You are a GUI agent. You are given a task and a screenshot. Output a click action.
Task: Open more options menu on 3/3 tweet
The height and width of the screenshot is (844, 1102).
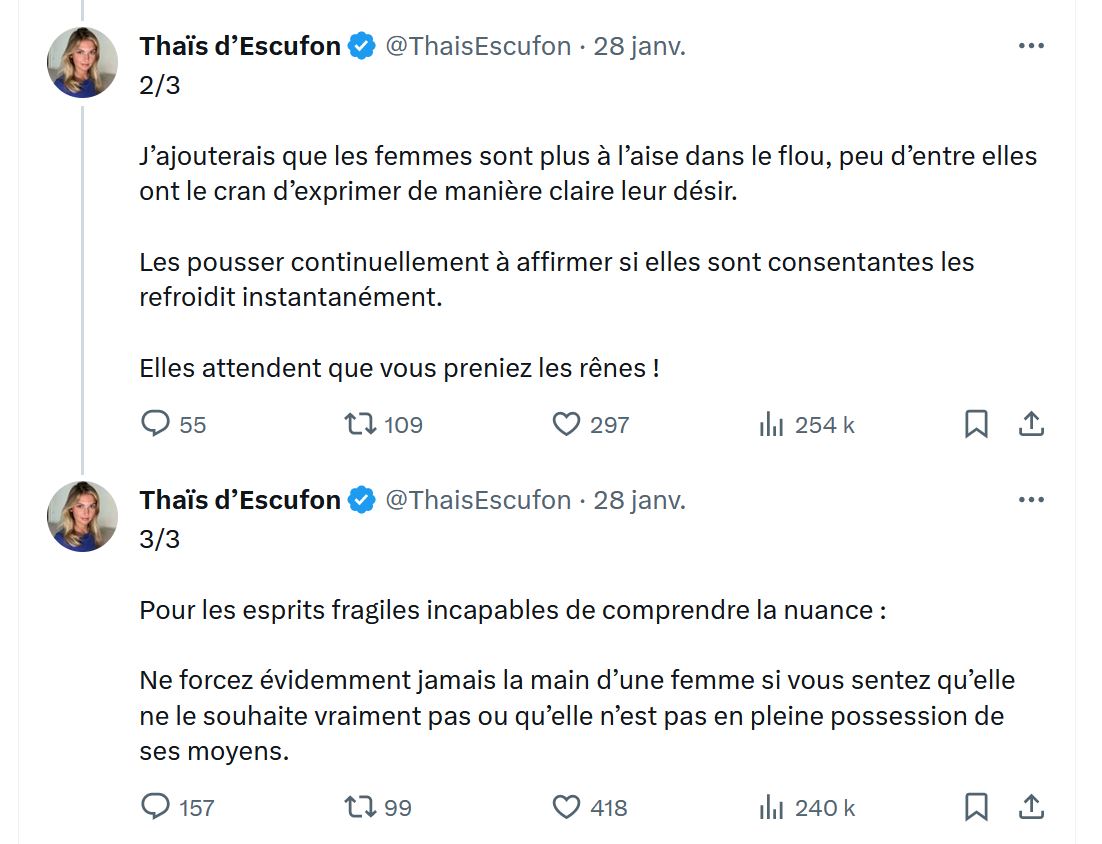(1031, 500)
